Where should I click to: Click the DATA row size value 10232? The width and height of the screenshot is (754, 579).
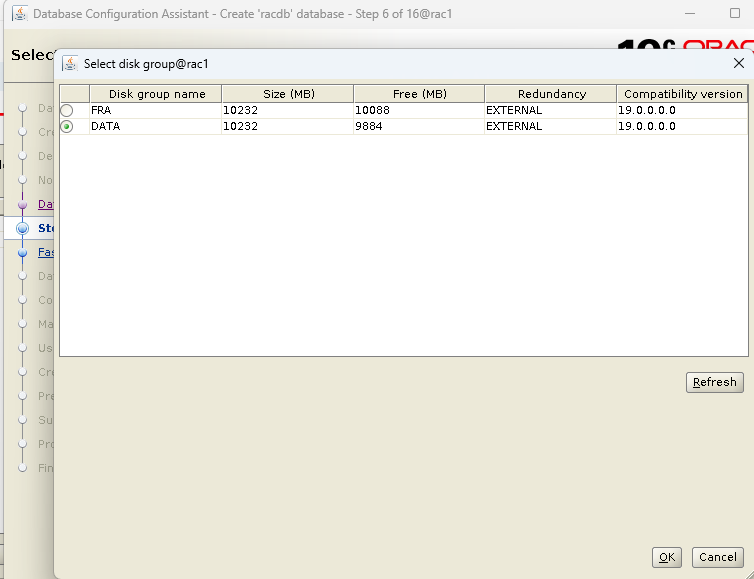[x=288, y=126]
